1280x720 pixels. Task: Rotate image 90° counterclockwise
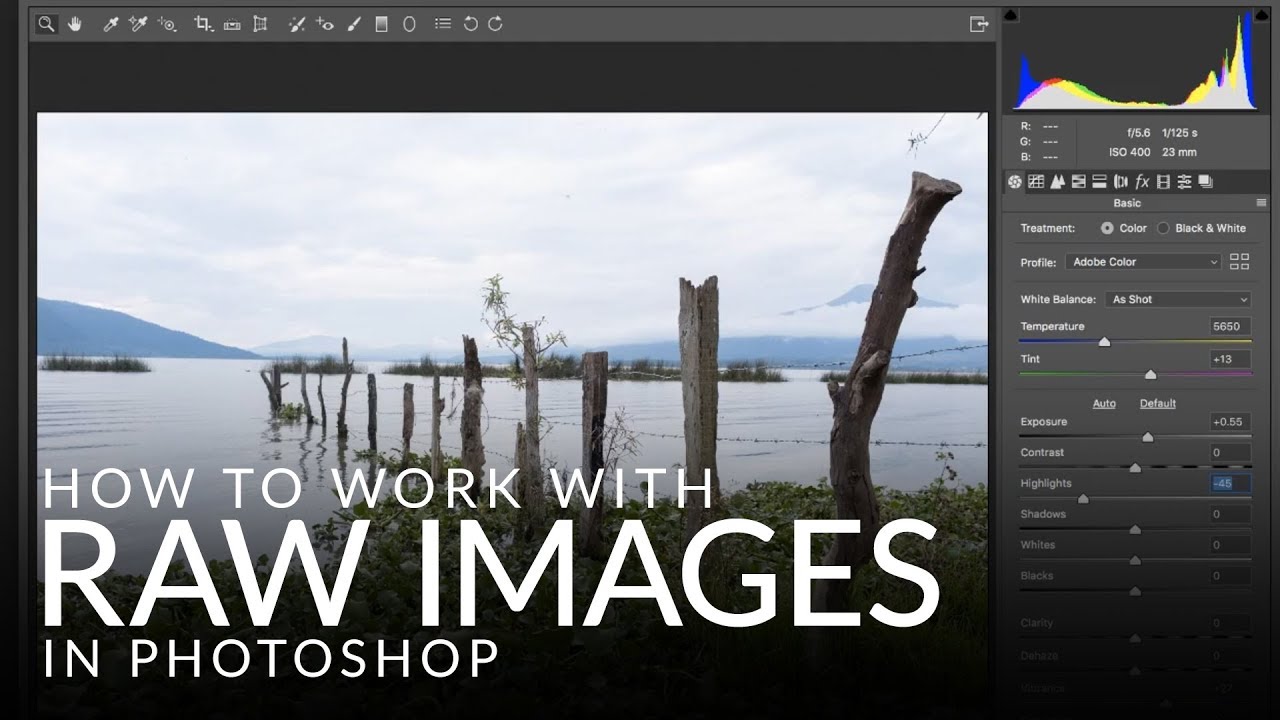click(470, 24)
